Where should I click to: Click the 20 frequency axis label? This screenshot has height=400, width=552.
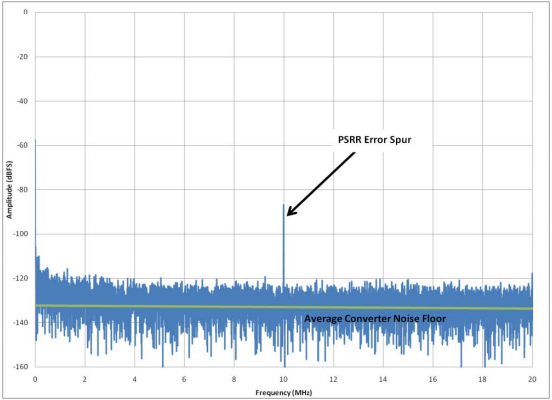coord(532,379)
